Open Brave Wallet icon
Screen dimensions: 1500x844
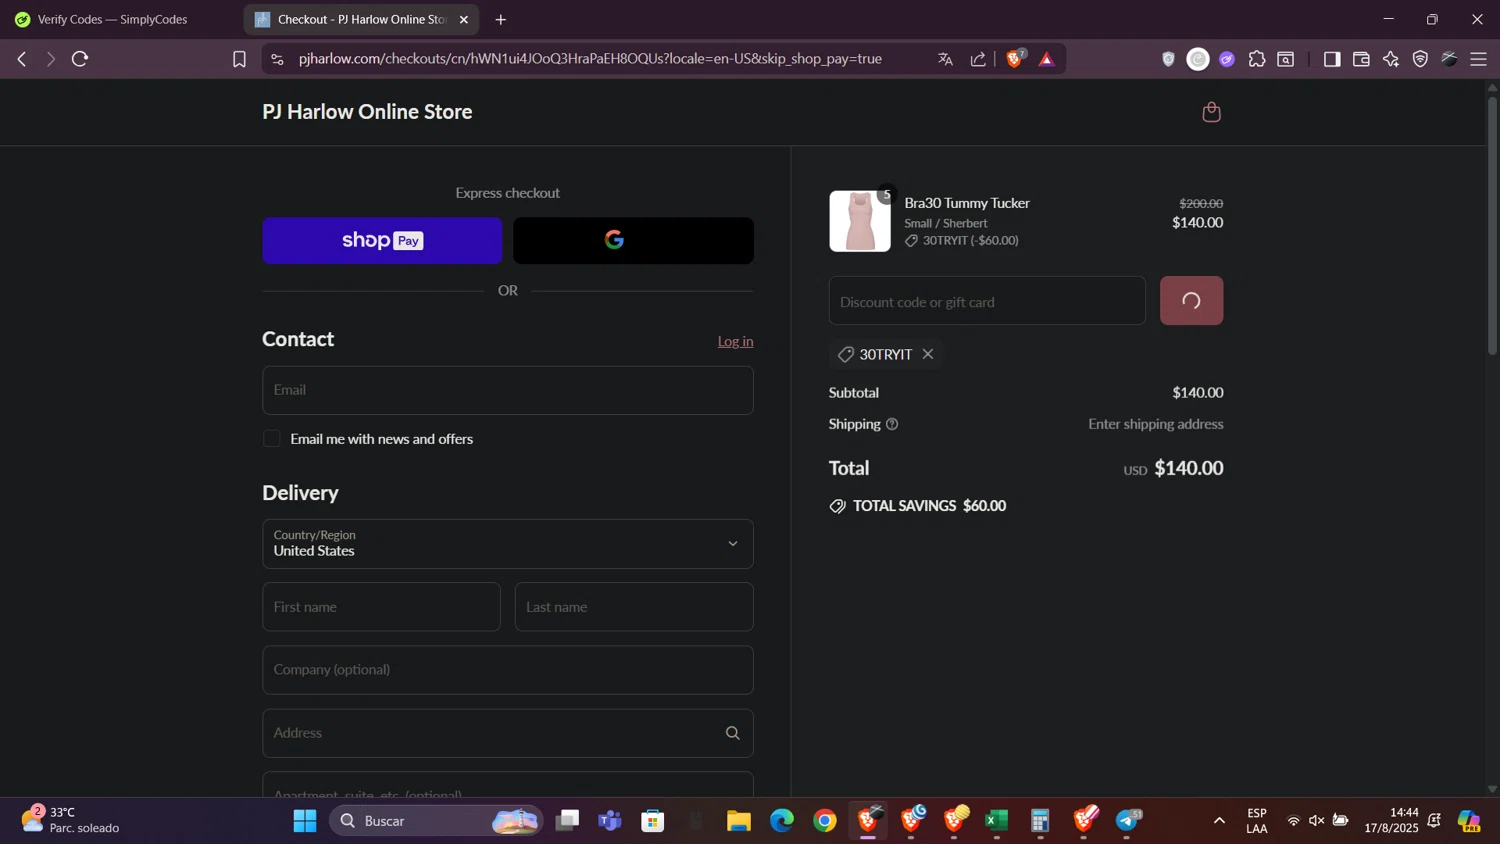tap(1361, 59)
